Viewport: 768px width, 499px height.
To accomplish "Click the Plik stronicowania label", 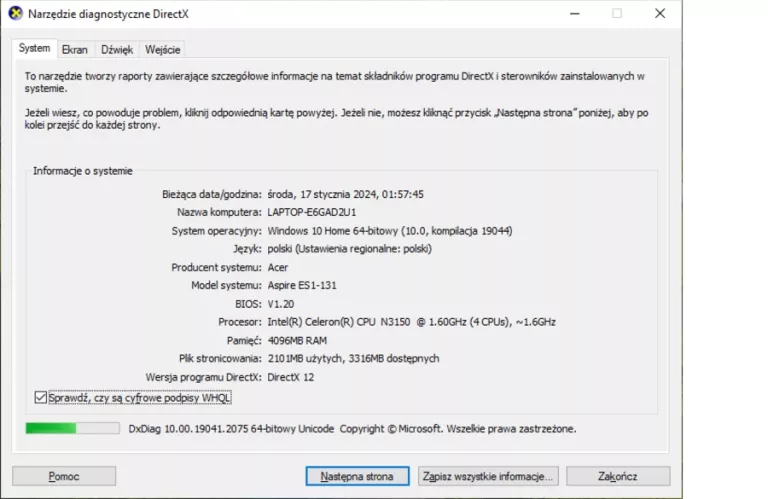I will pyautogui.click(x=220, y=358).
